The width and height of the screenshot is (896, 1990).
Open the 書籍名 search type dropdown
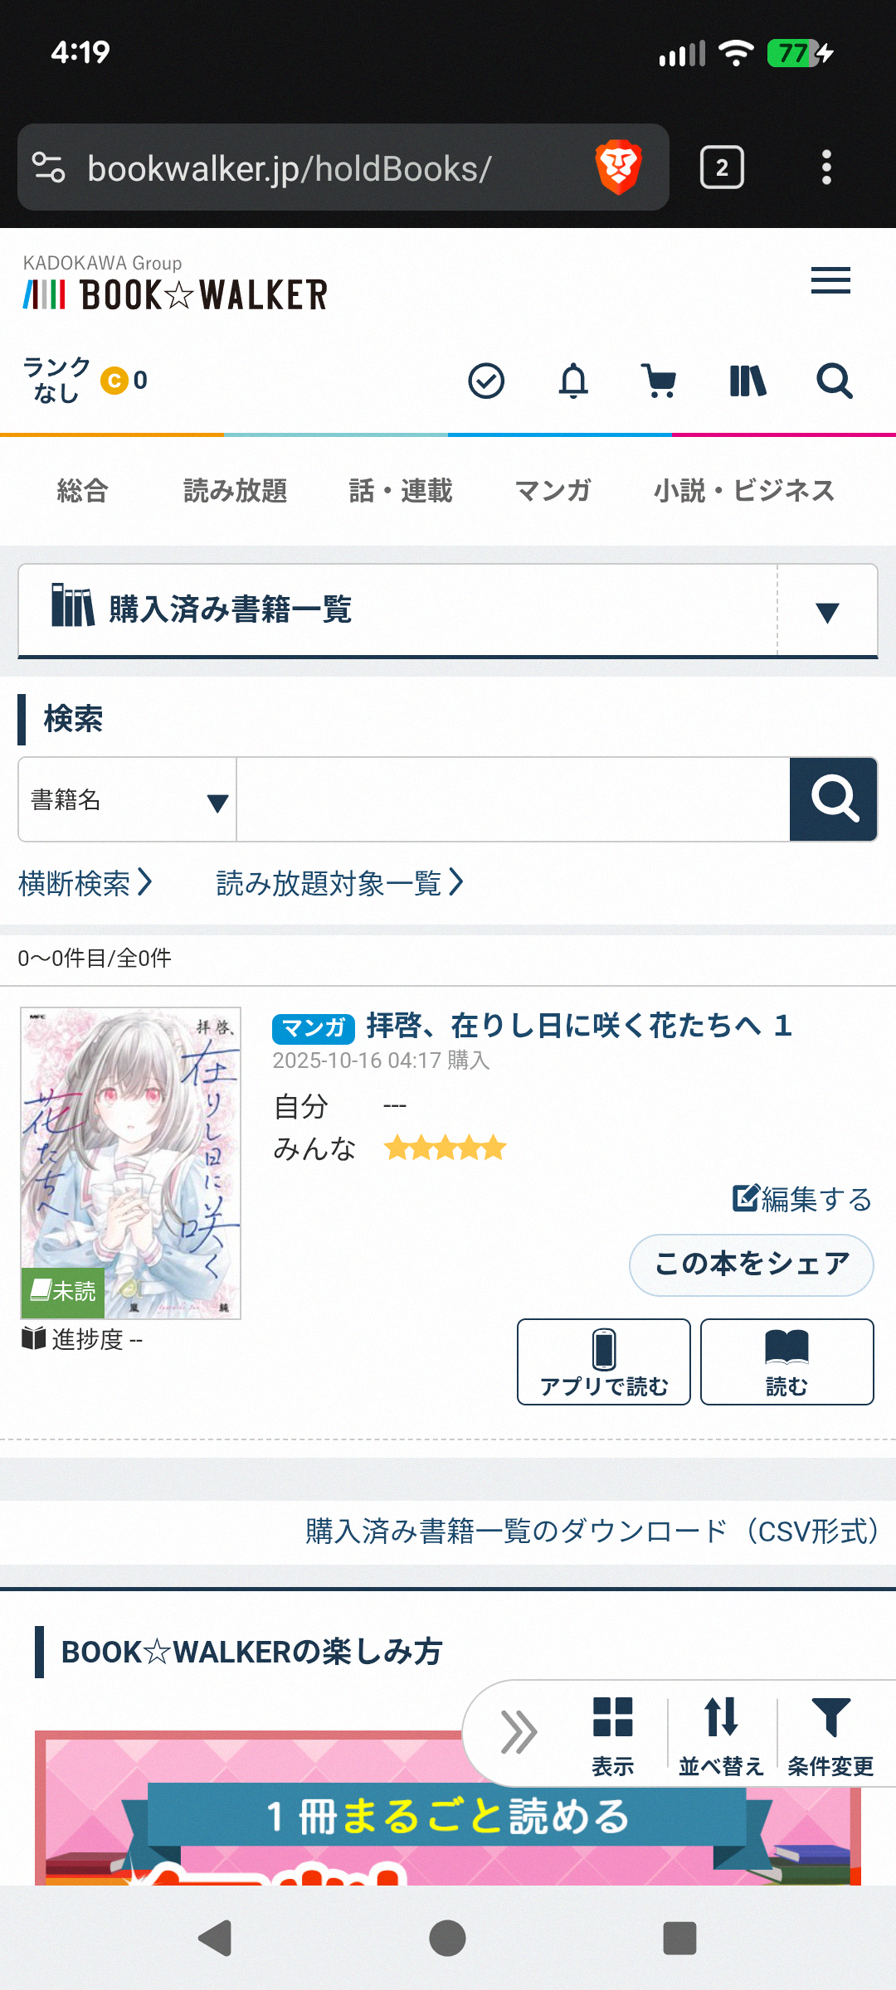click(127, 800)
